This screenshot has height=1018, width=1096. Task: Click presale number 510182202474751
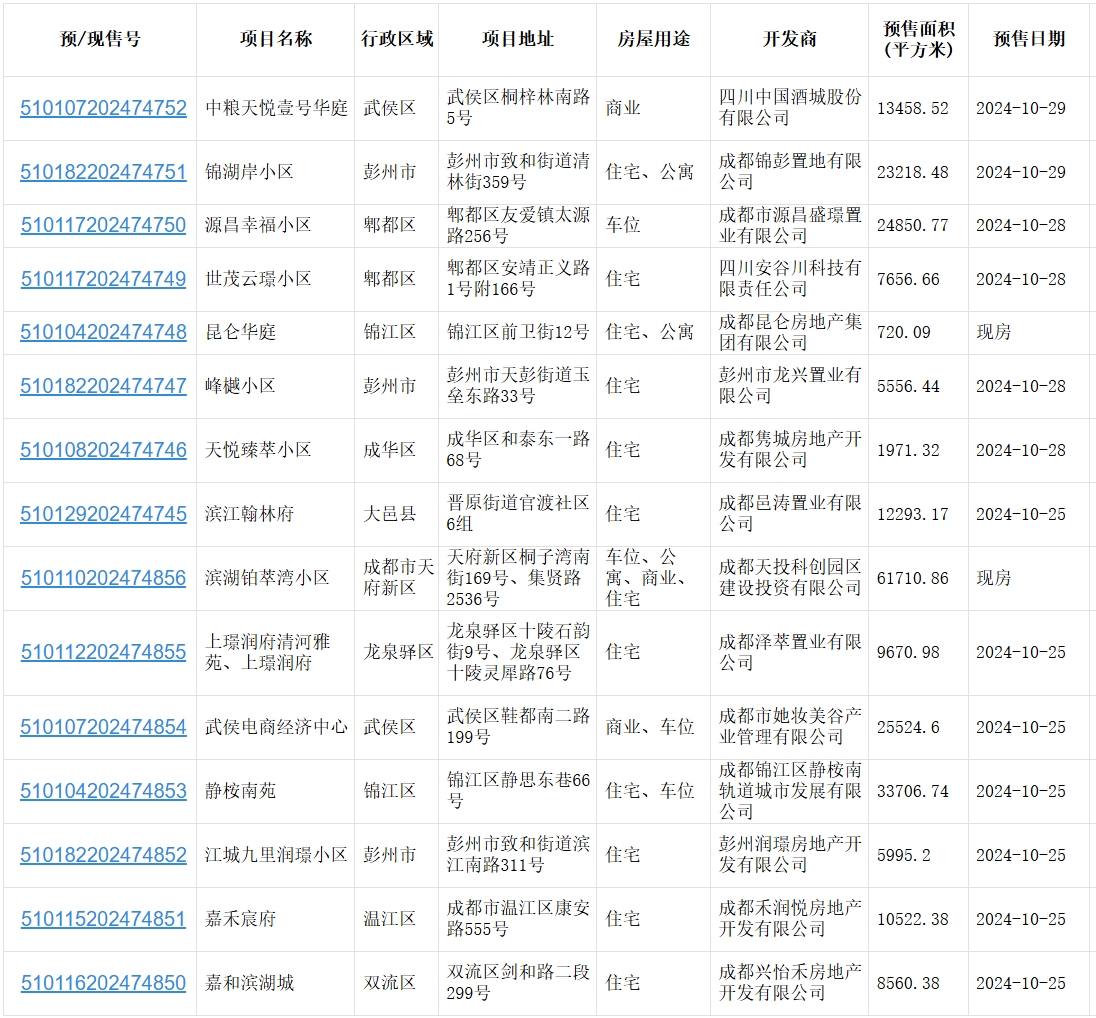point(103,172)
